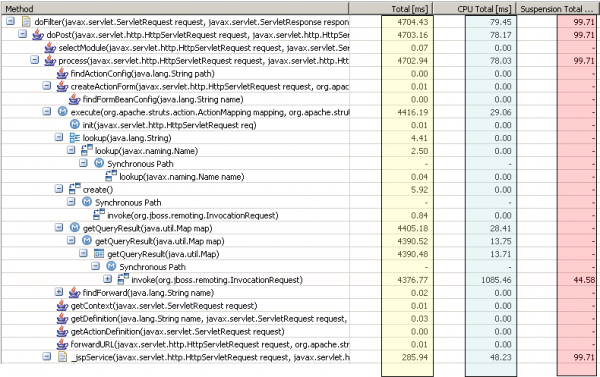Select the selectModule method row text

tap(204, 48)
